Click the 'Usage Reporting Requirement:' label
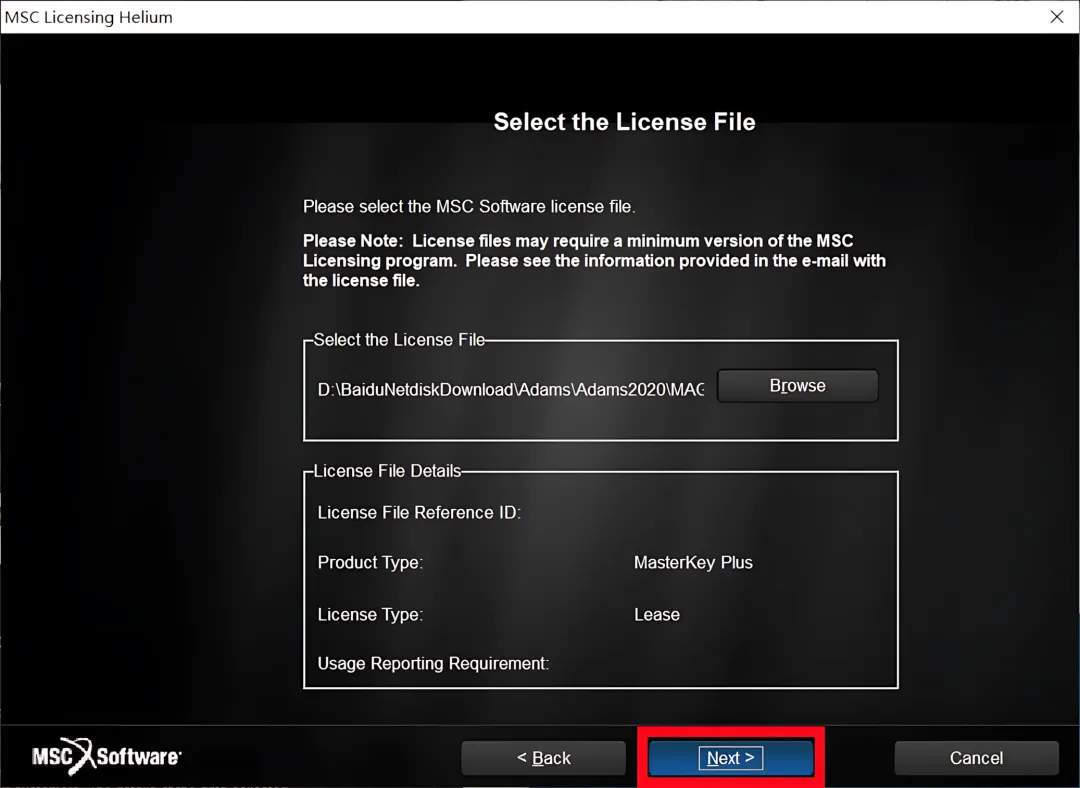This screenshot has width=1080, height=788. pos(433,663)
